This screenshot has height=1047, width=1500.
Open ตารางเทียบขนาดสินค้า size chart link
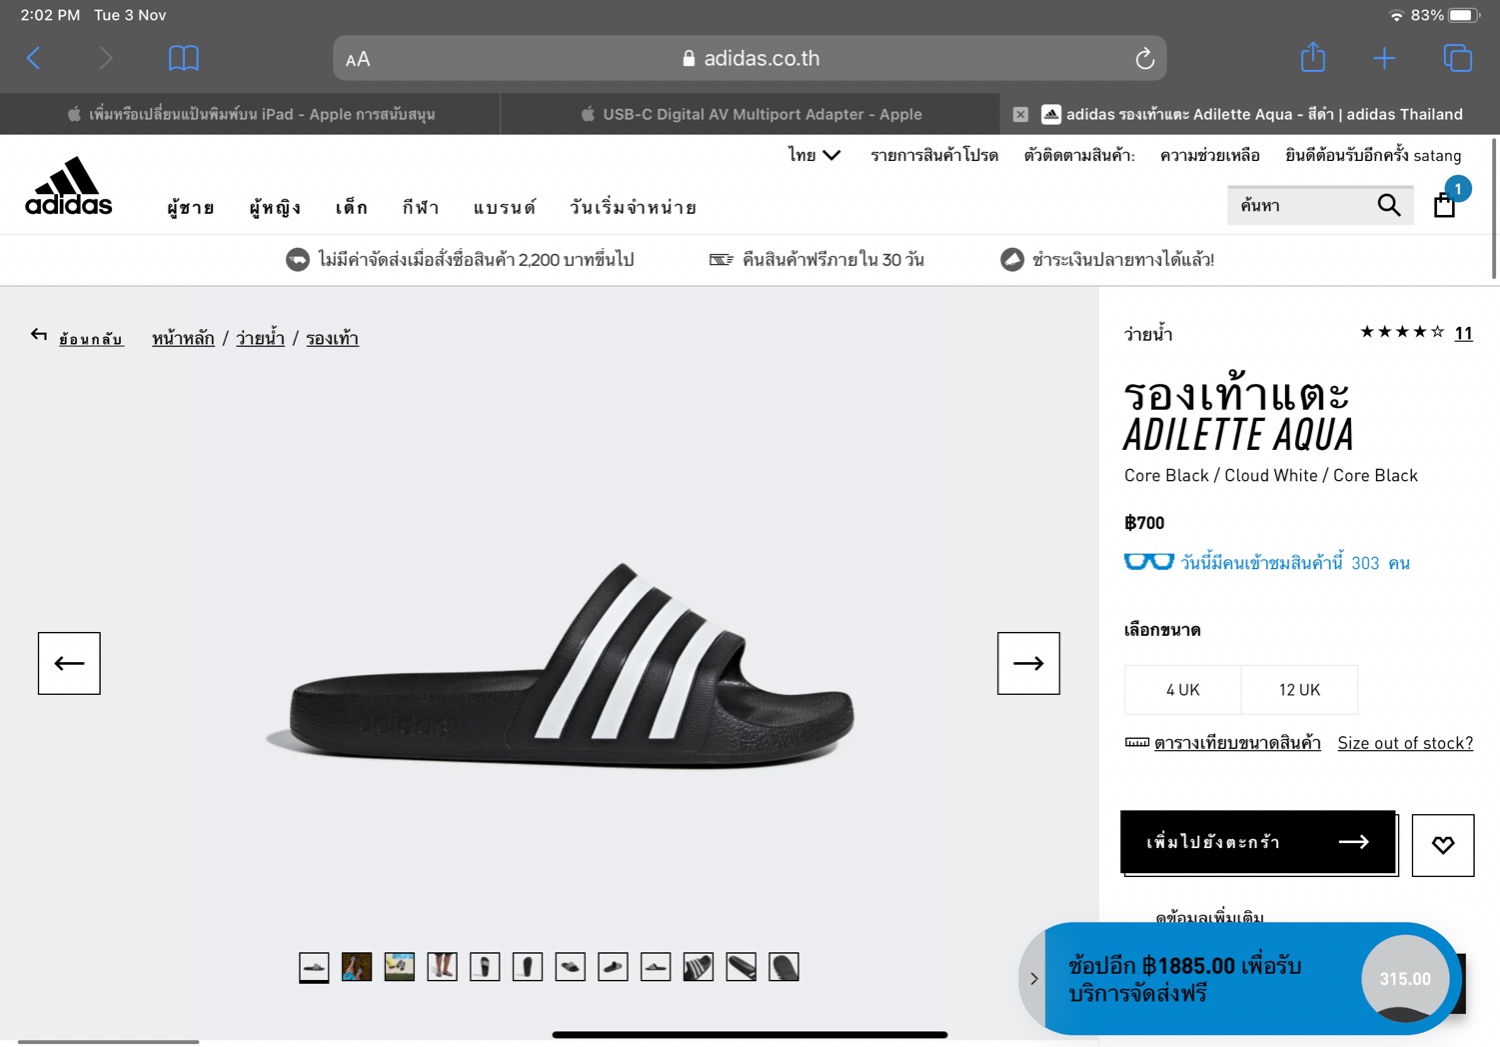(x=1237, y=743)
